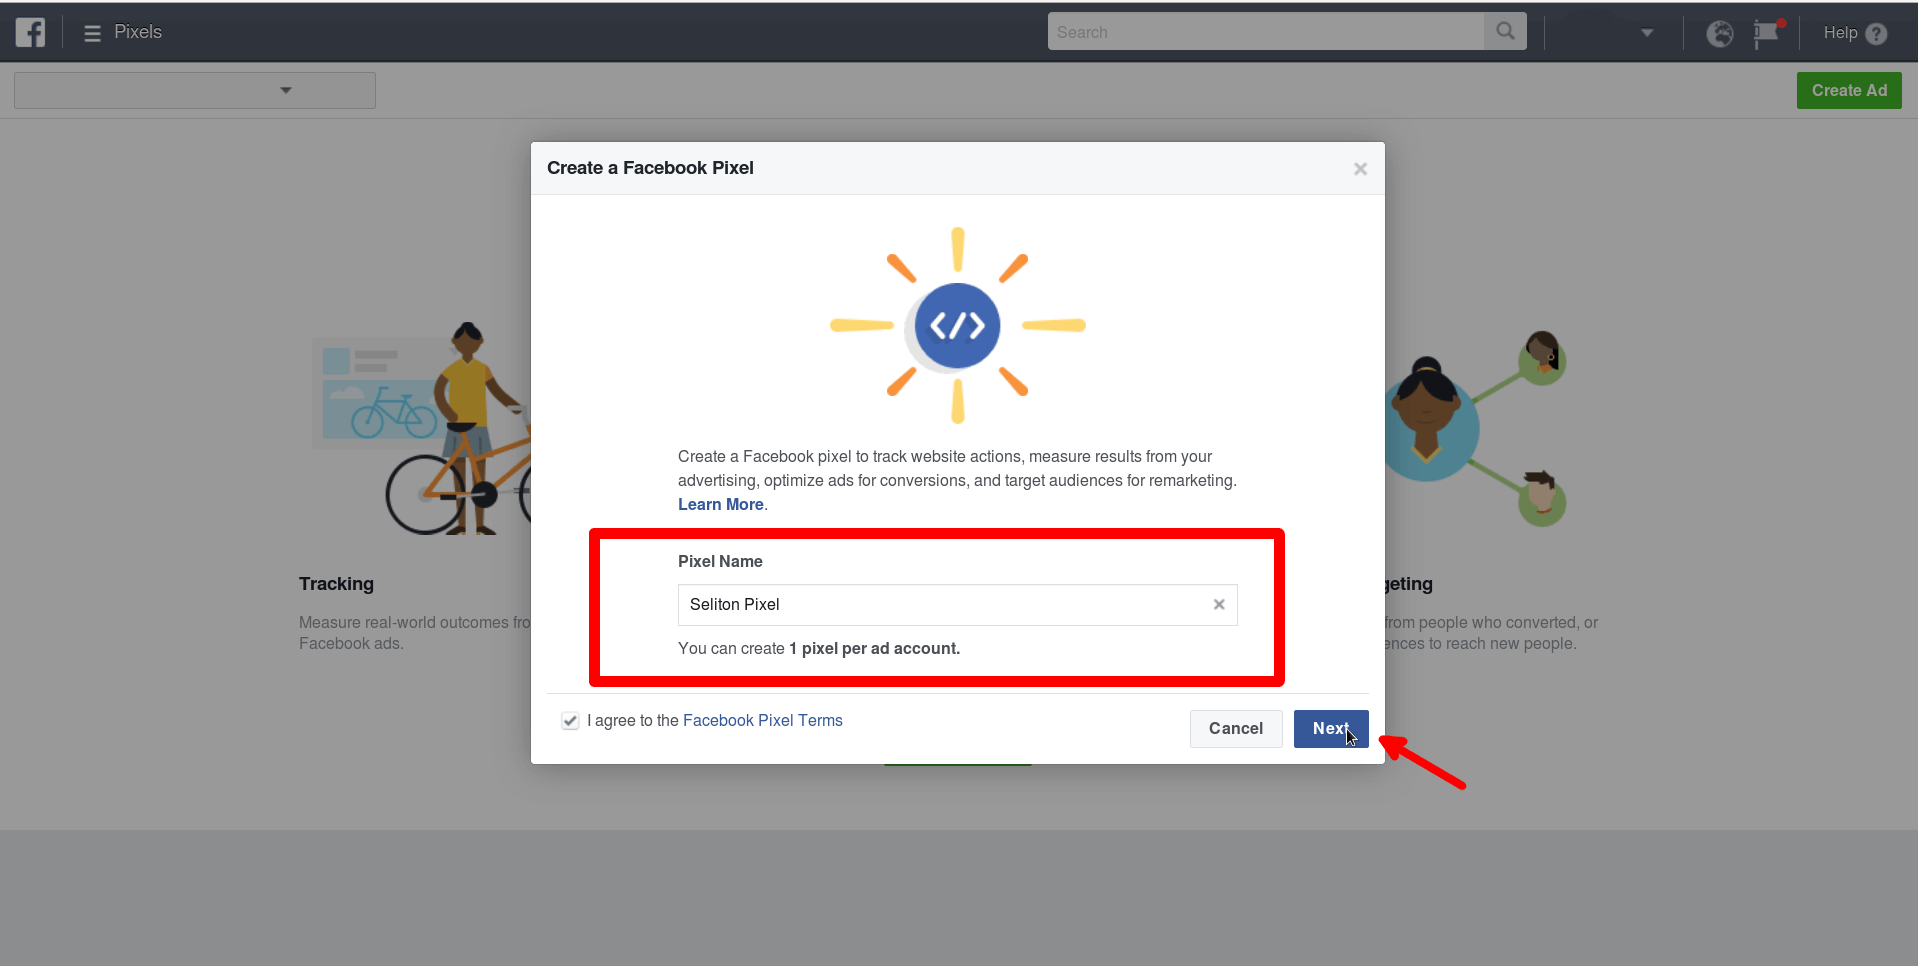Expand the ad account selector dropdown
The height and width of the screenshot is (966, 1918).
tap(195, 90)
